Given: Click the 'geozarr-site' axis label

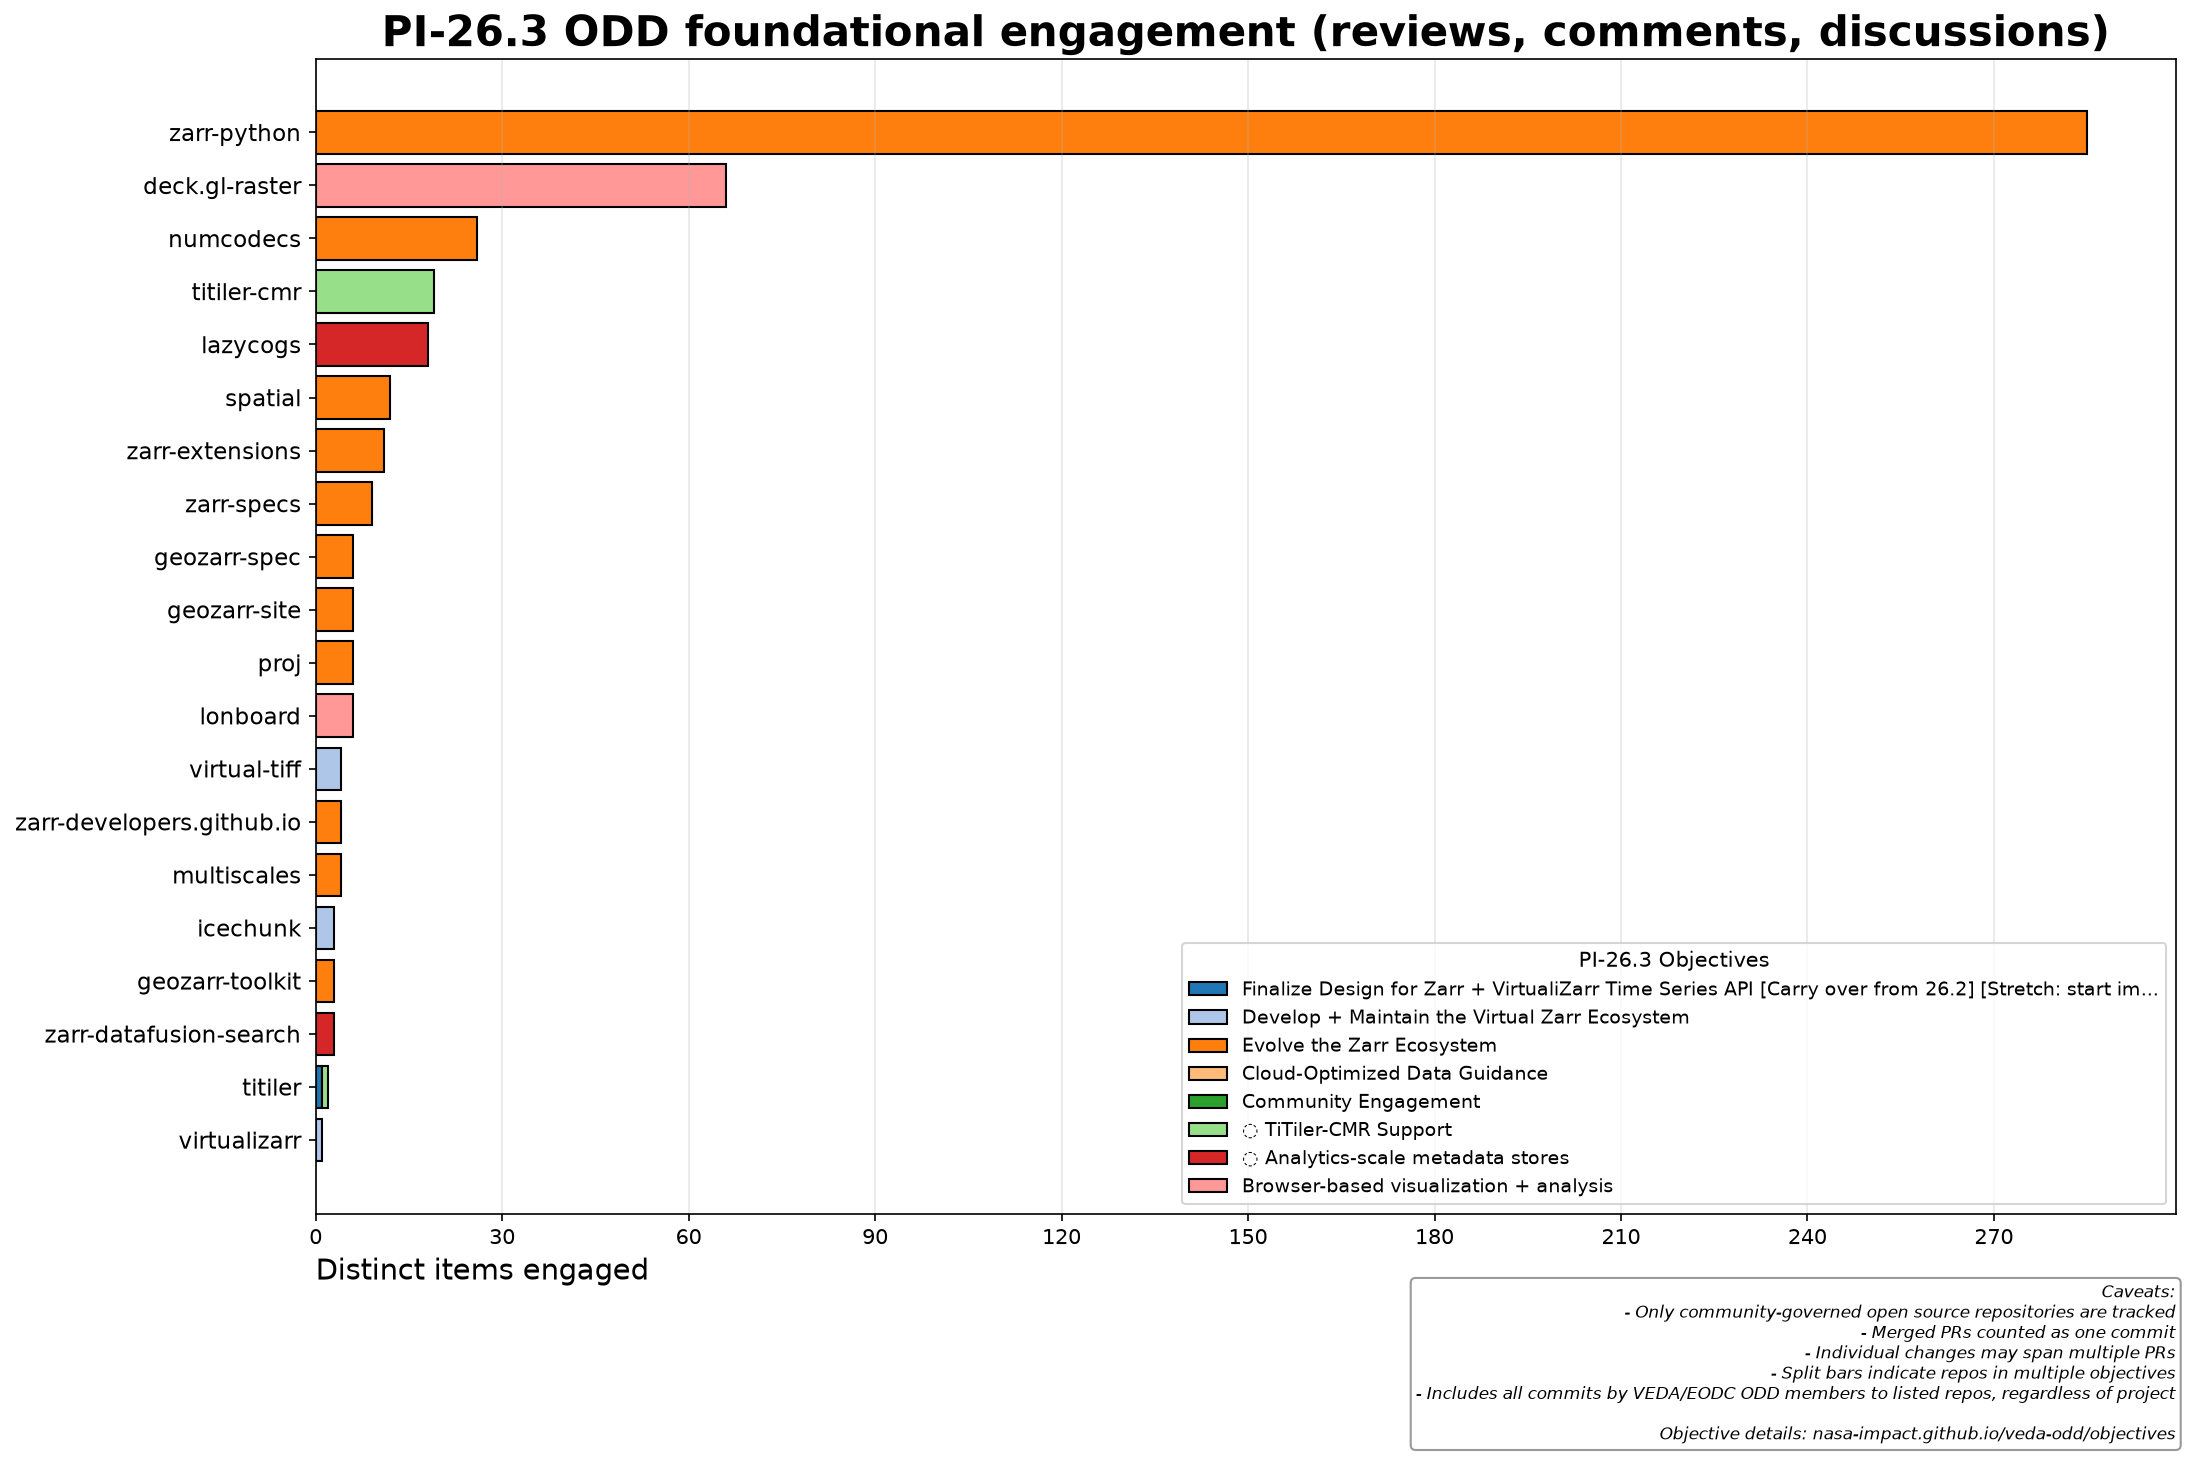Looking at the screenshot, I should click(234, 610).
